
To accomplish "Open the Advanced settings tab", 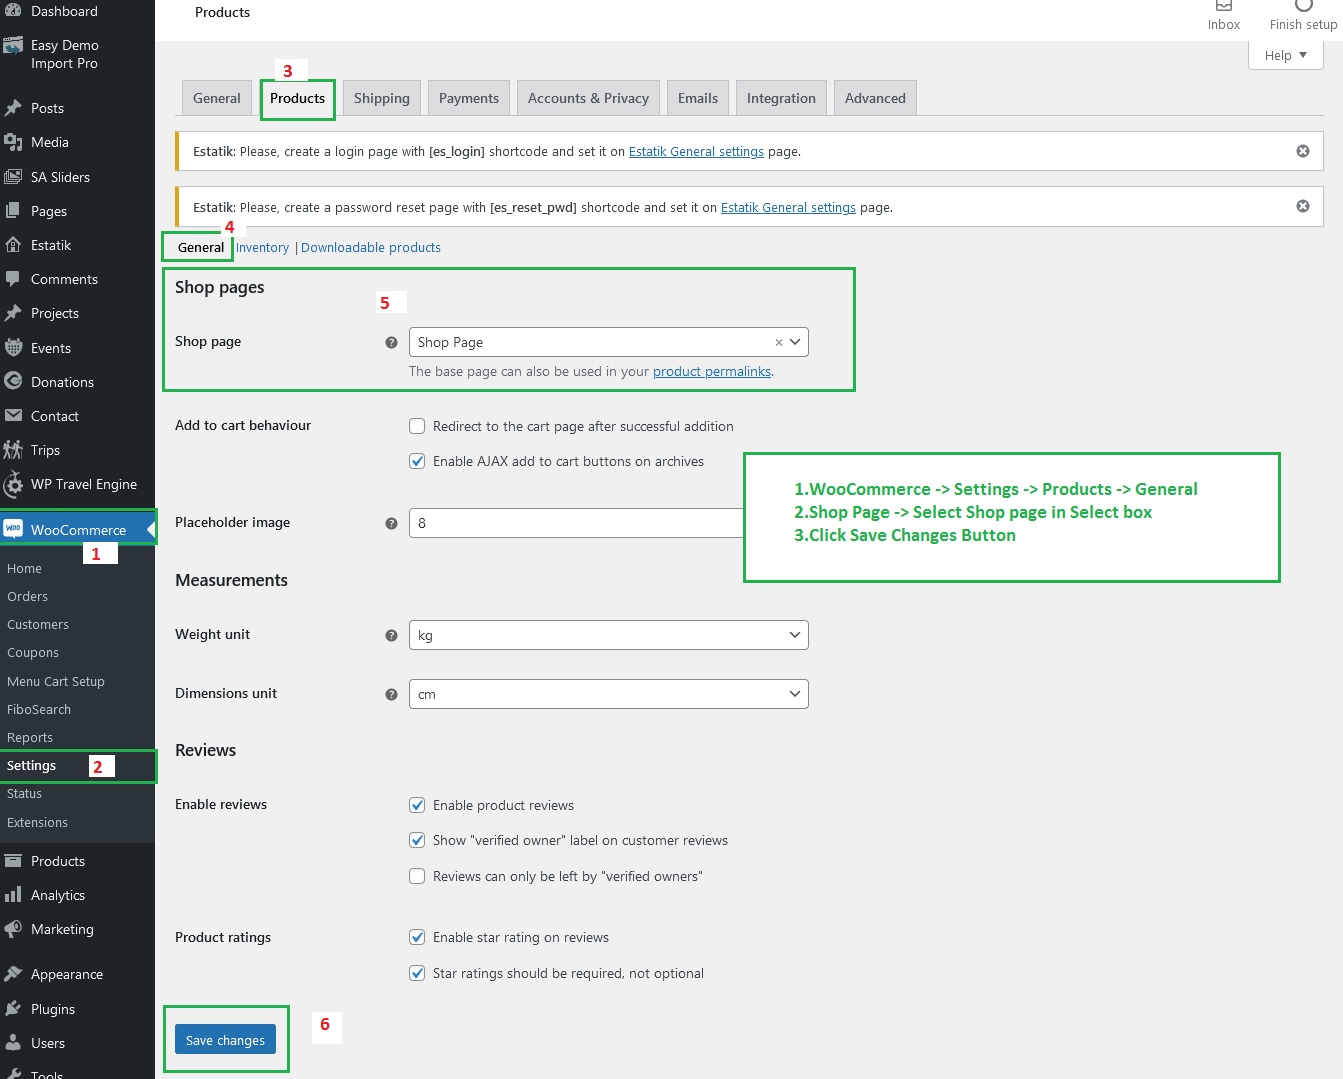I will pyautogui.click(x=875, y=98).
